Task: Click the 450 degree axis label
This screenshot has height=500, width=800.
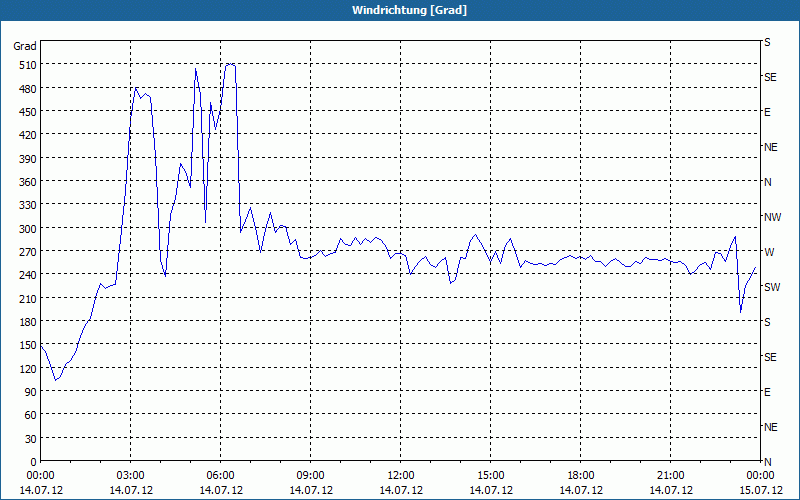Action: [28, 112]
